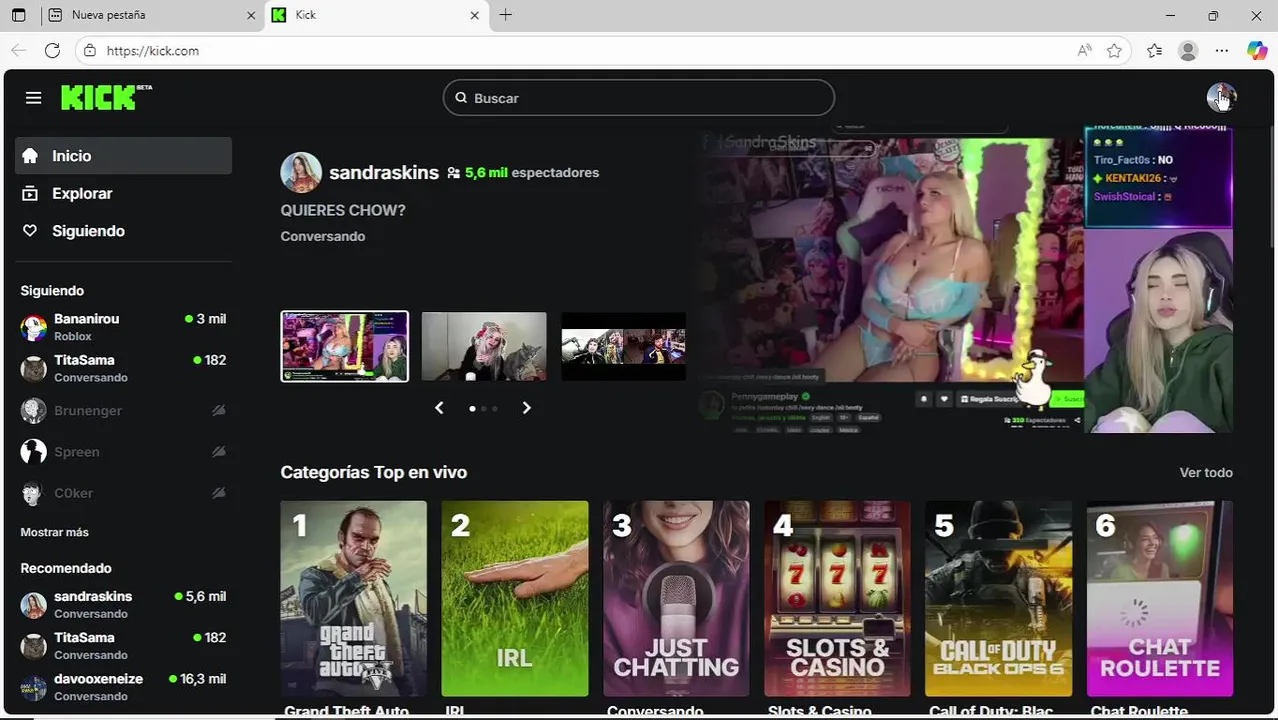1278x720 pixels.
Task: Go to Inicio in sidebar
Action: coord(123,156)
